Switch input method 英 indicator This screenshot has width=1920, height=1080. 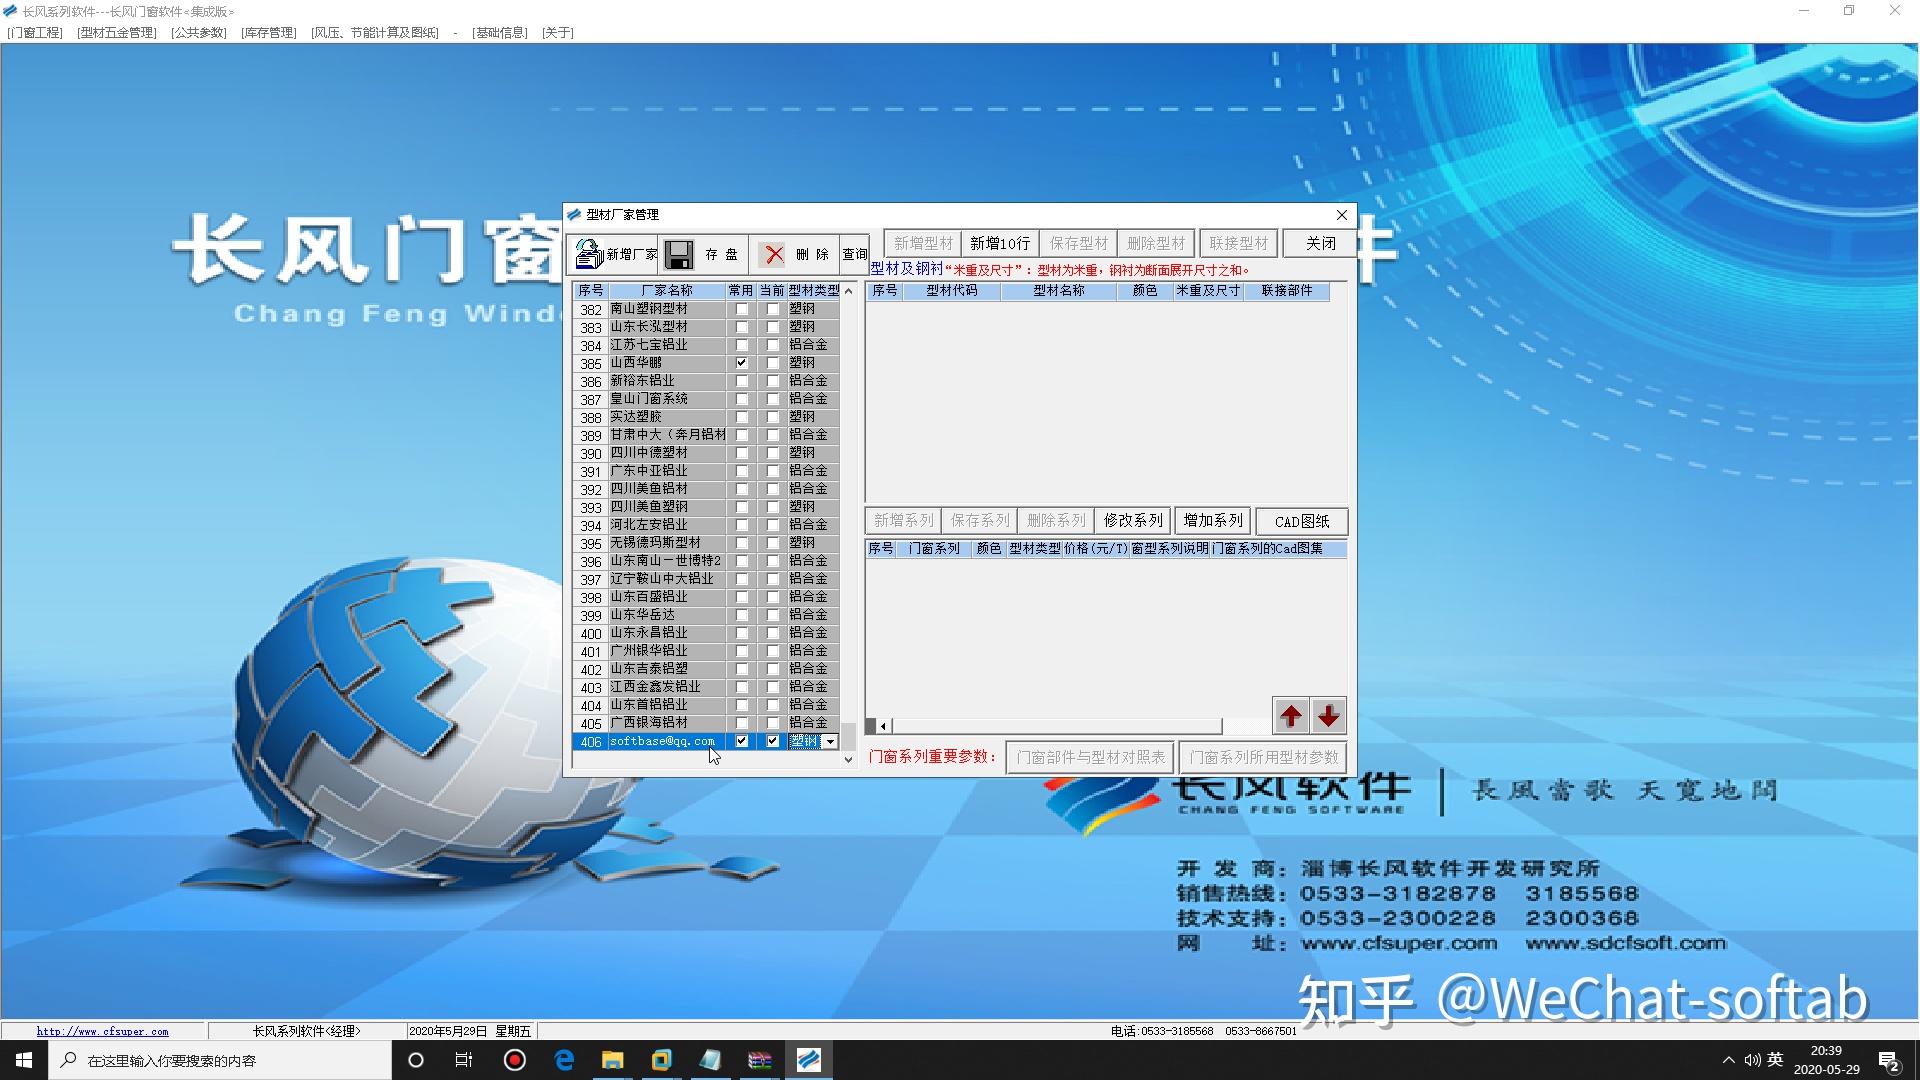[x=1775, y=1060]
